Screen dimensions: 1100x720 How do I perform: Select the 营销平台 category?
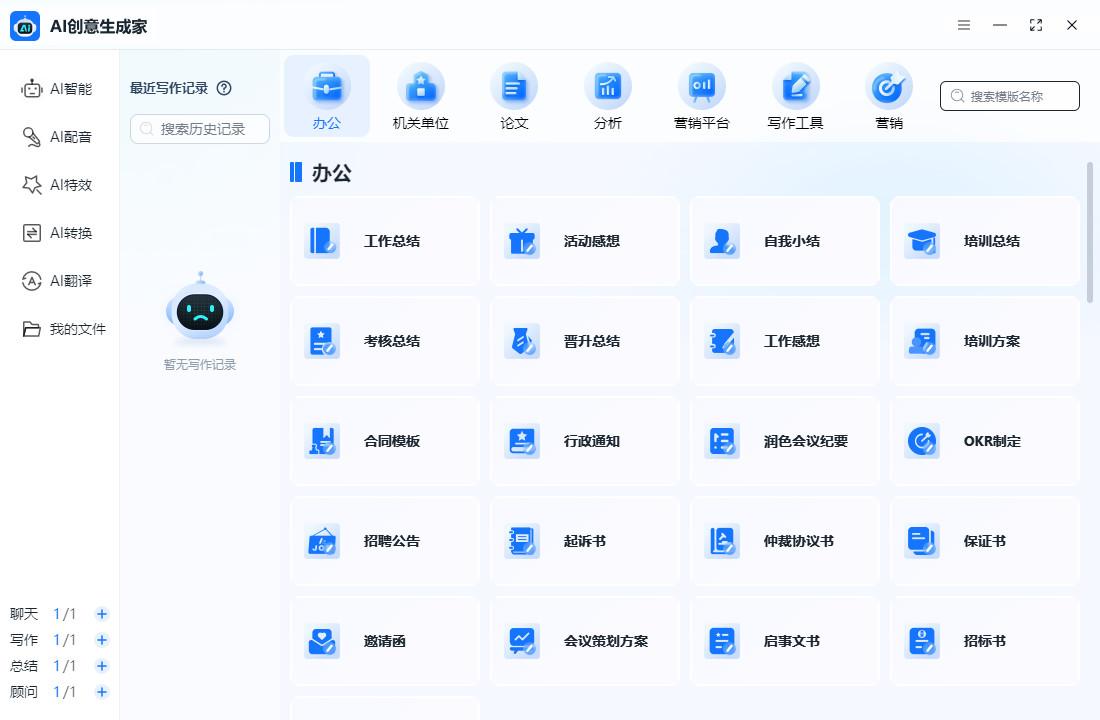click(702, 96)
